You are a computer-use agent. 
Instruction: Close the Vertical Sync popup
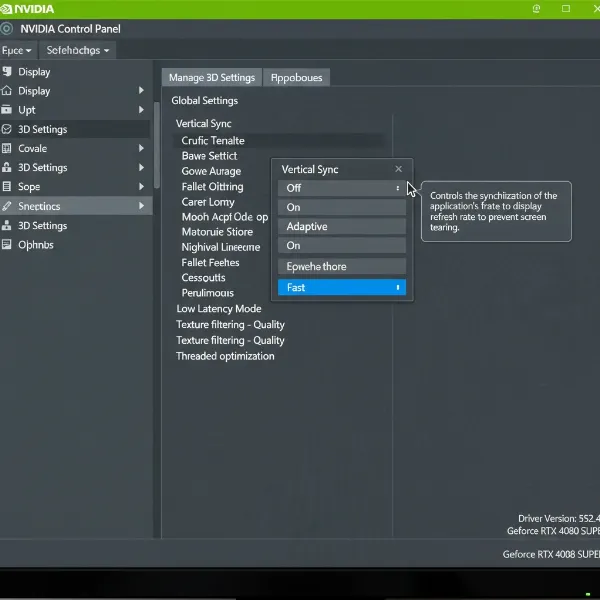(x=398, y=169)
